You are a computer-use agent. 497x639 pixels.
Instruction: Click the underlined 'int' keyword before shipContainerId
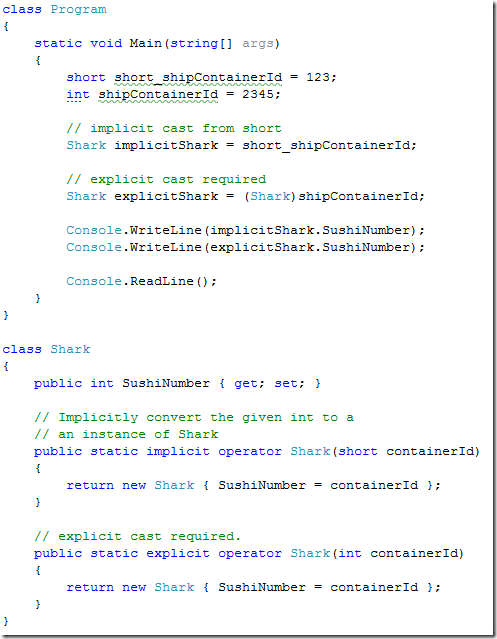pos(78,94)
